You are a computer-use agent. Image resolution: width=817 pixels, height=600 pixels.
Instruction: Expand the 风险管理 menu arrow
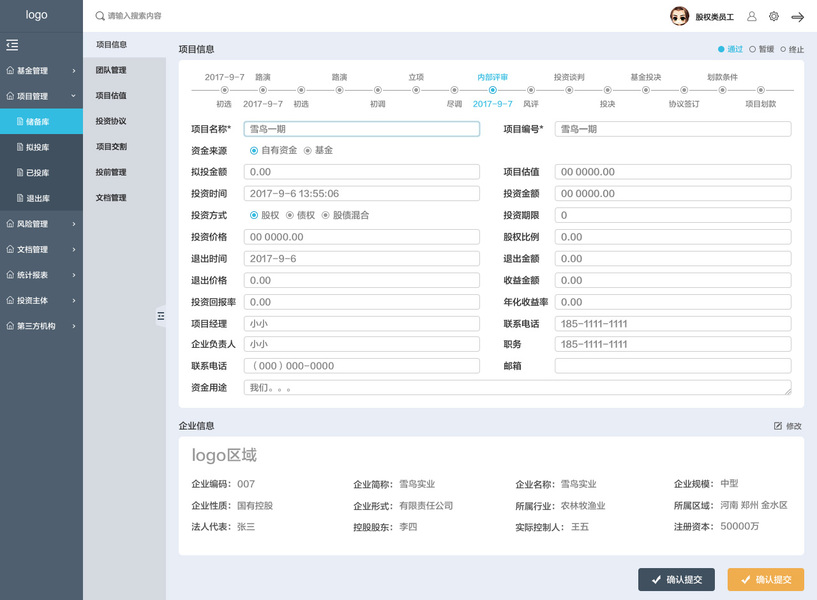(x=73, y=224)
